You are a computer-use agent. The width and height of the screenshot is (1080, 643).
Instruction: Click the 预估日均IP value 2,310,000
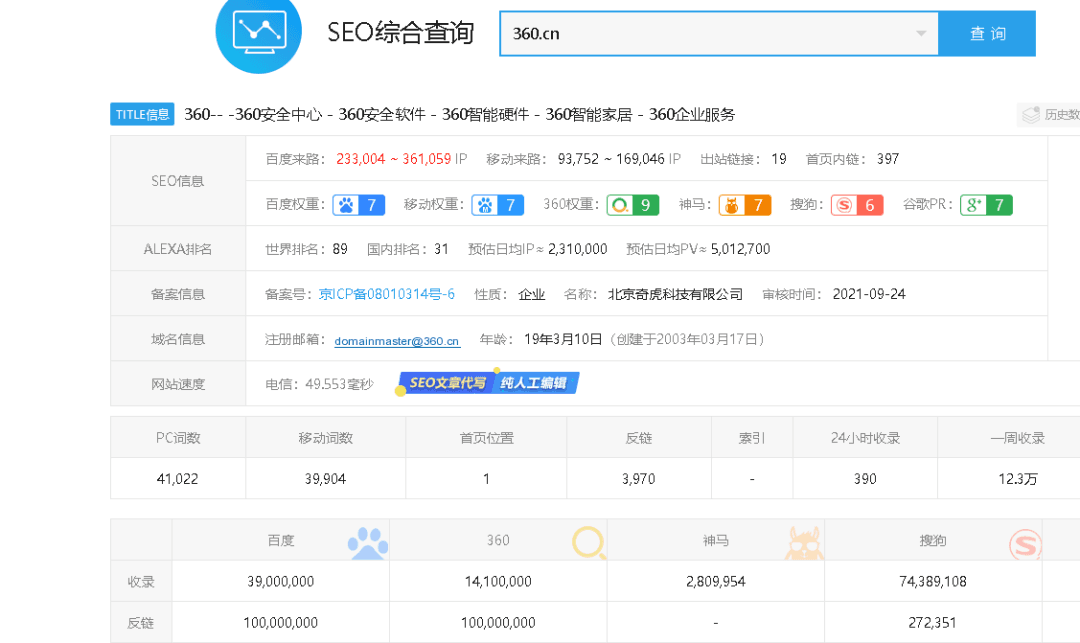[x=578, y=249]
